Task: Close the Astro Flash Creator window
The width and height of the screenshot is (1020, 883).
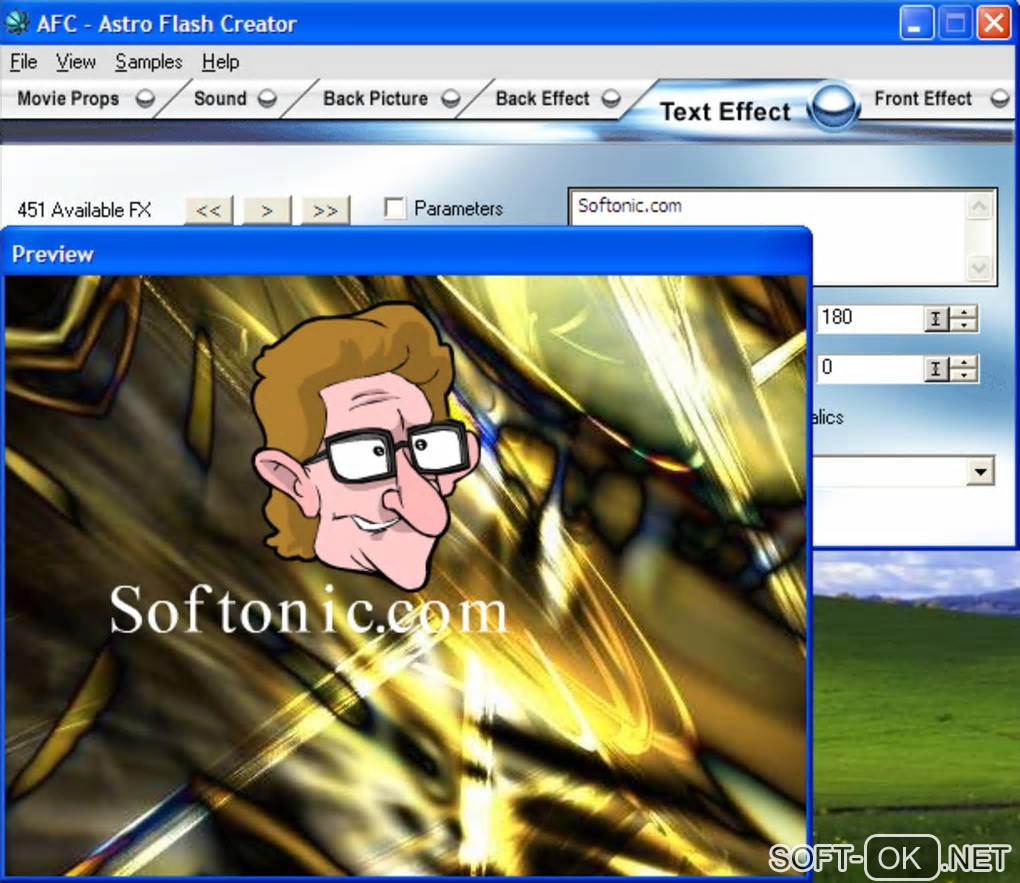Action: (994, 23)
